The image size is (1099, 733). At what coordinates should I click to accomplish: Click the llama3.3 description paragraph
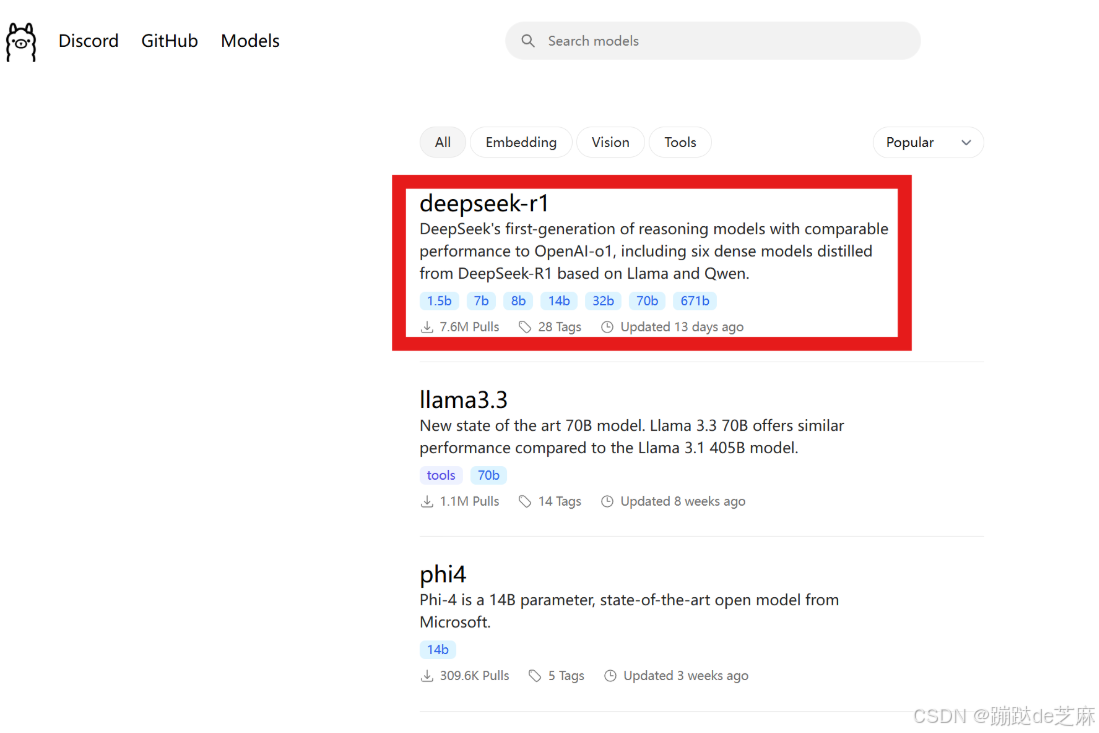coord(632,437)
